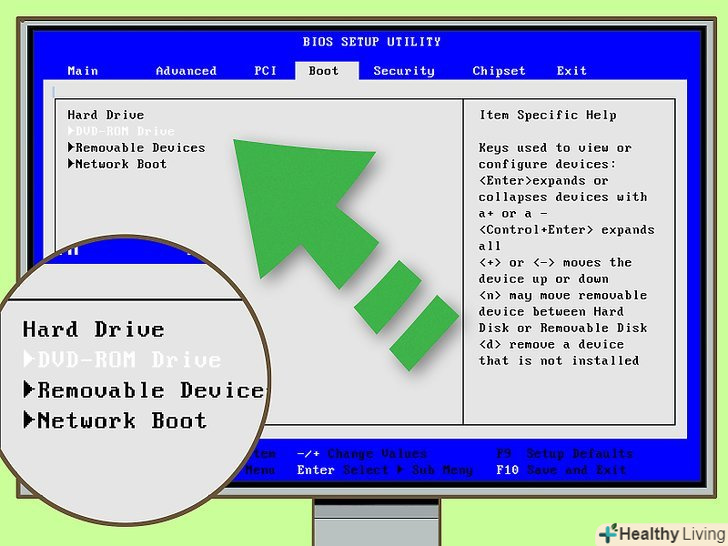The width and height of the screenshot is (728, 546).
Task: Click the 'F9 Setup Defaults' footer hint
Action: (x=565, y=453)
